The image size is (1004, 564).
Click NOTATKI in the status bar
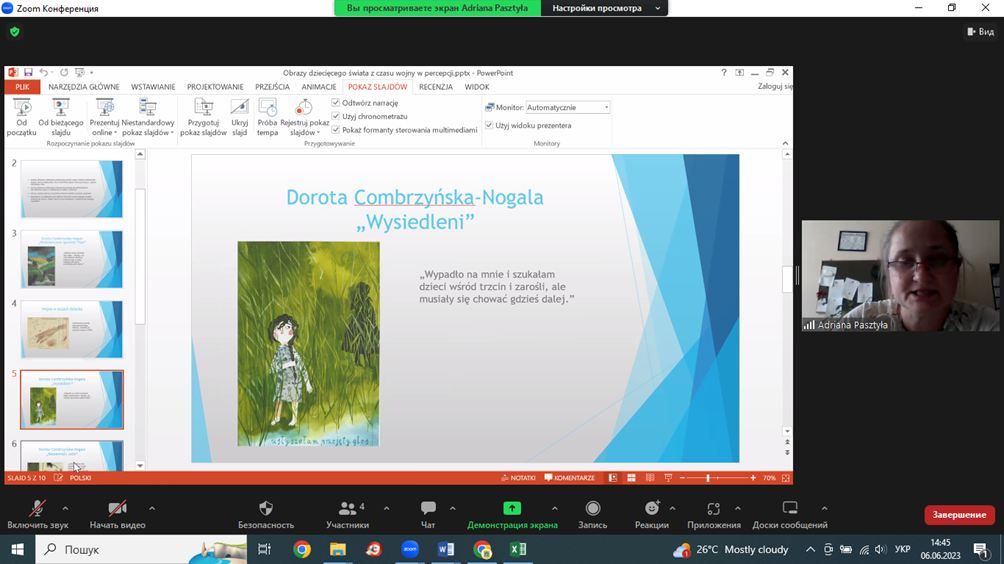(518, 478)
